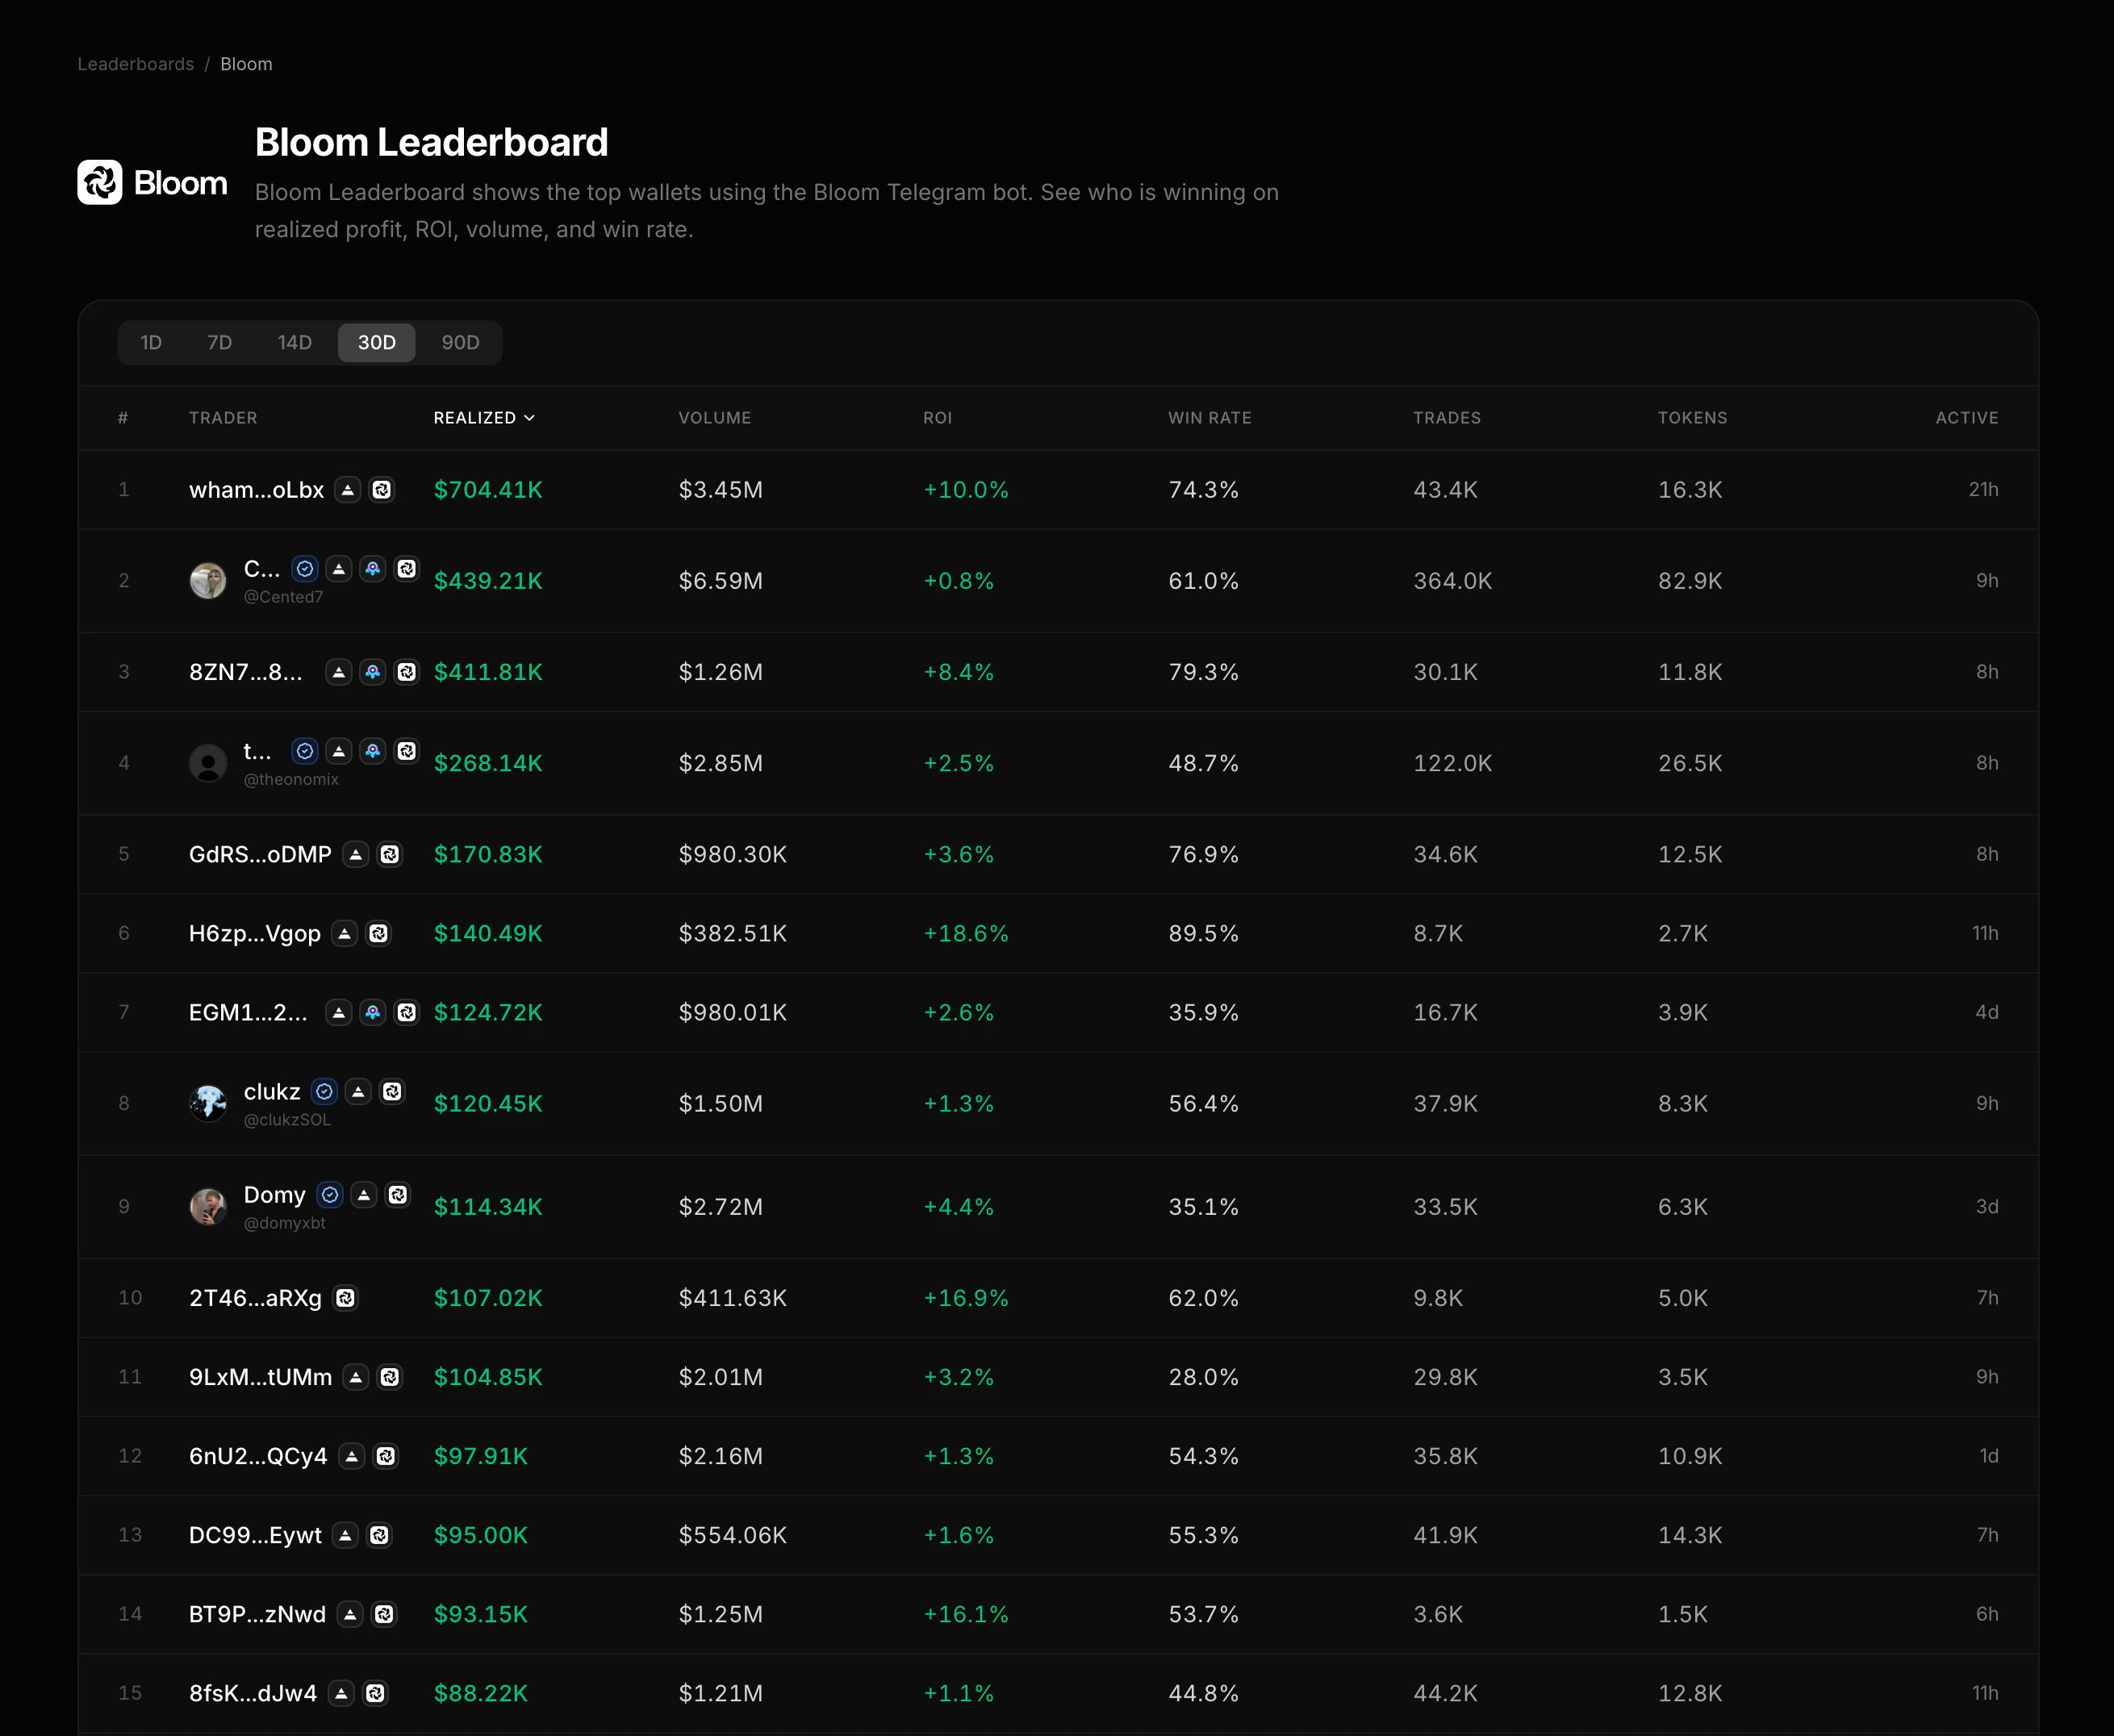Click the 21h active value
The height and width of the screenshot is (1736, 2114).
coord(1984,490)
